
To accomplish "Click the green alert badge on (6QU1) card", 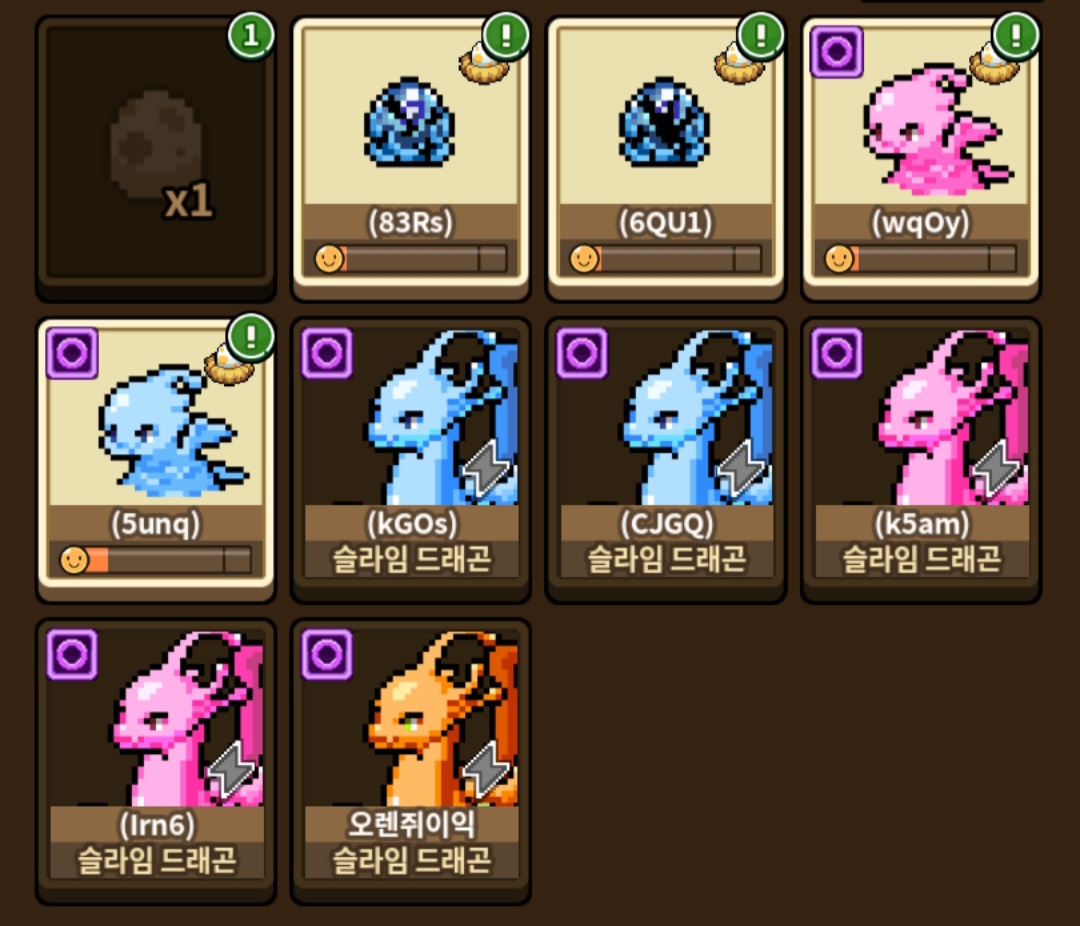I will click(x=760, y=35).
